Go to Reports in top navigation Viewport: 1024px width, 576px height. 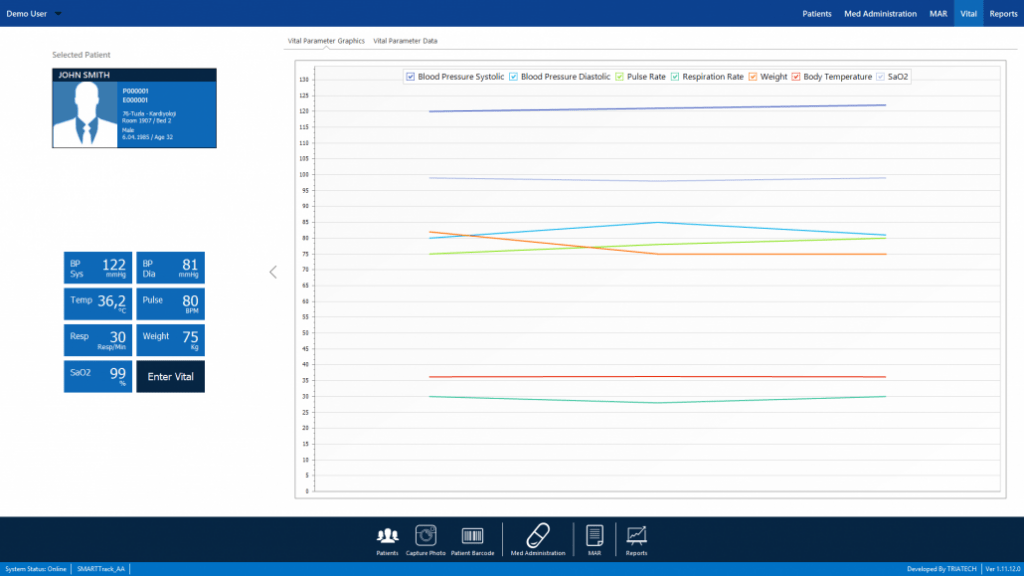tap(1003, 14)
